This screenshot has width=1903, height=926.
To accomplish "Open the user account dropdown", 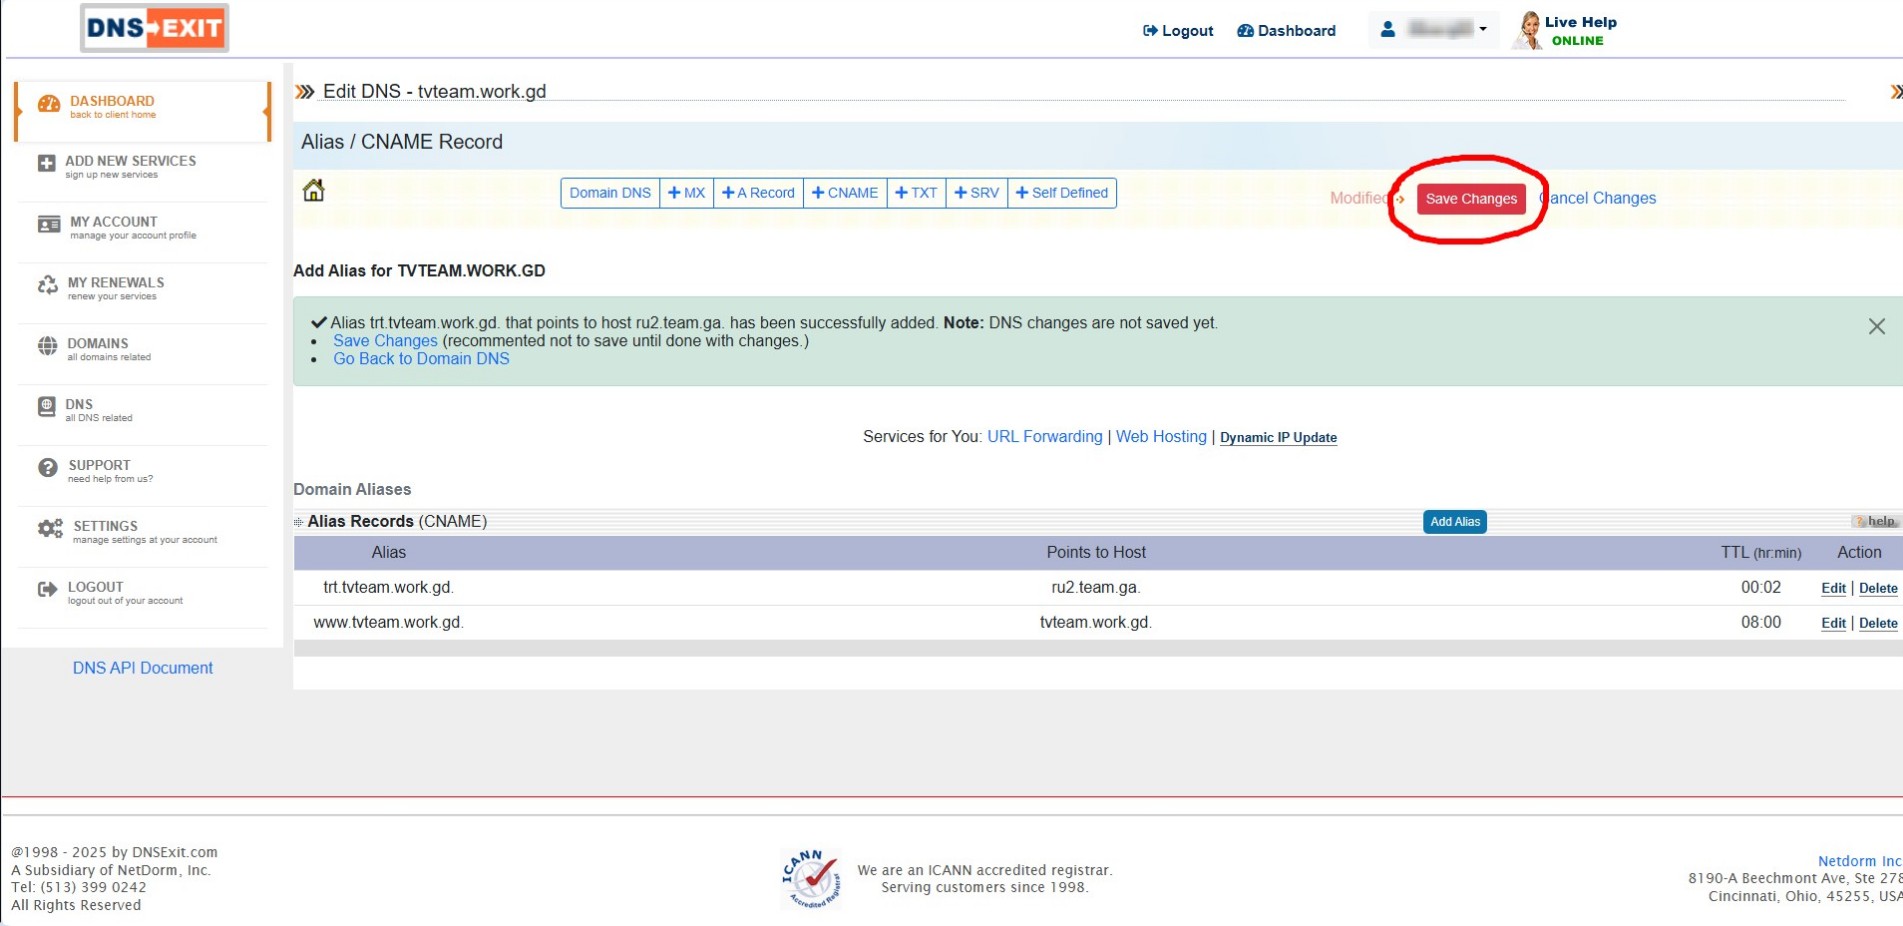I will pyautogui.click(x=1433, y=30).
